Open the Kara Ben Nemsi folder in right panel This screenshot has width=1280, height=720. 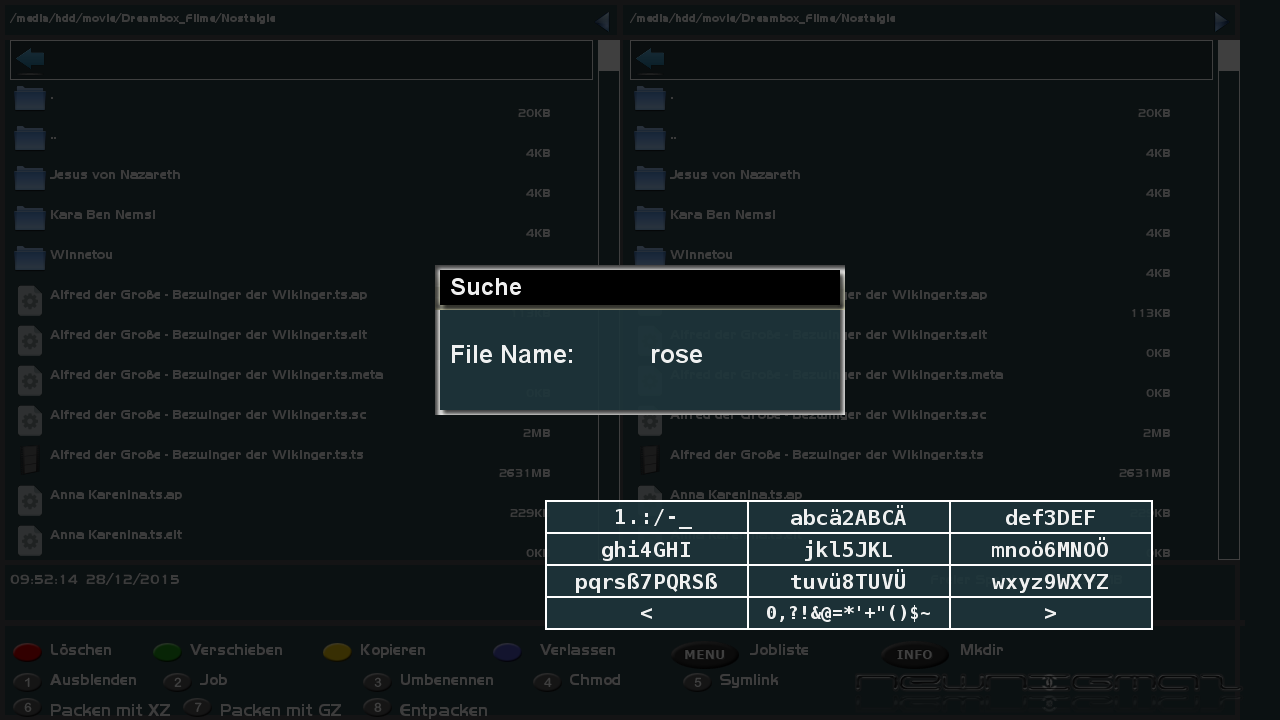point(722,215)
